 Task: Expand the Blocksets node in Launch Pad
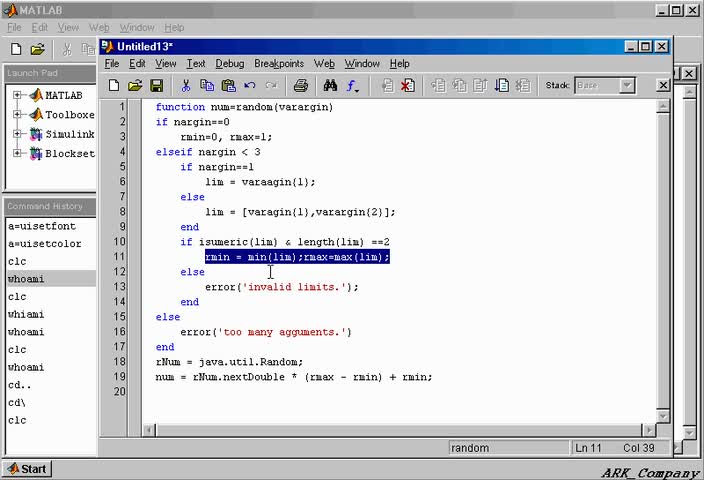(x=17, y=153)
